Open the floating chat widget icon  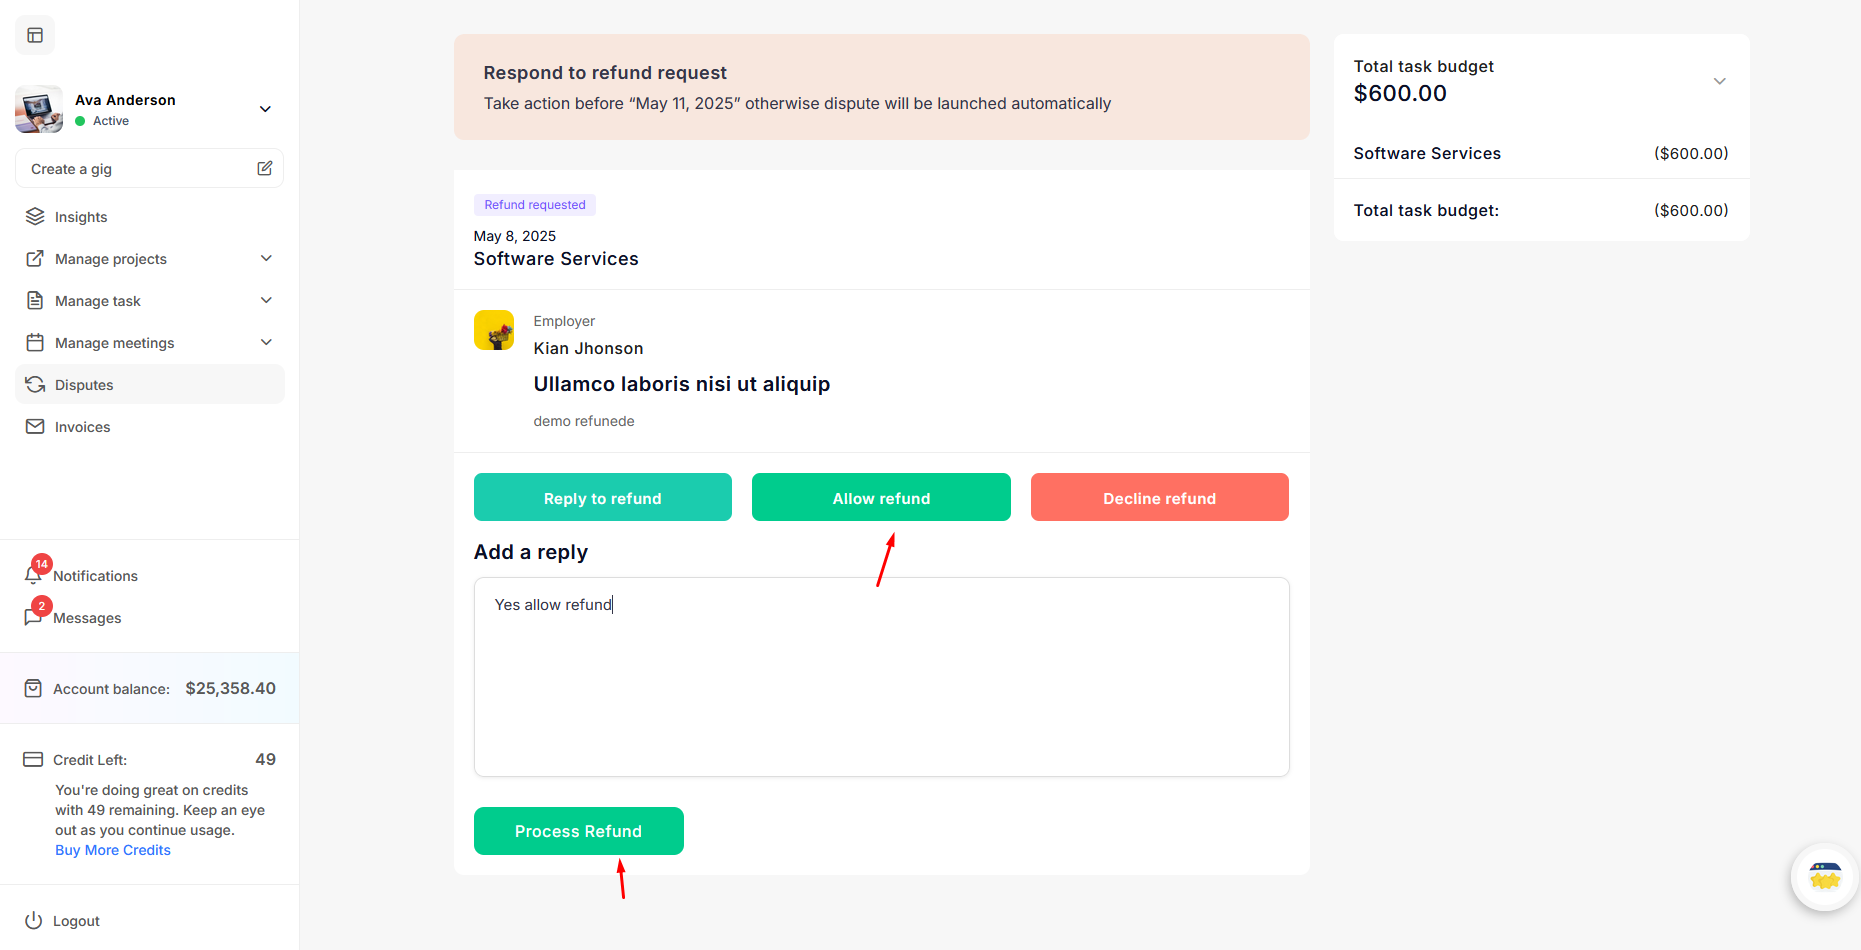tap(1824, 877)
